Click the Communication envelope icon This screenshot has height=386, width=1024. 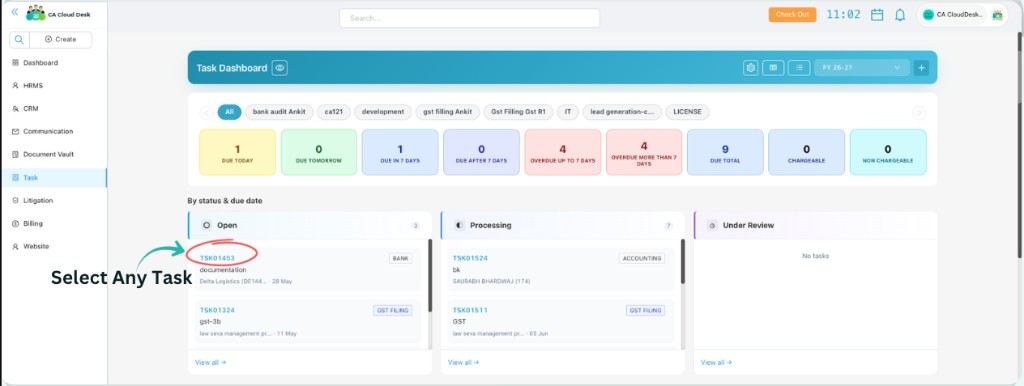(16, 131)
